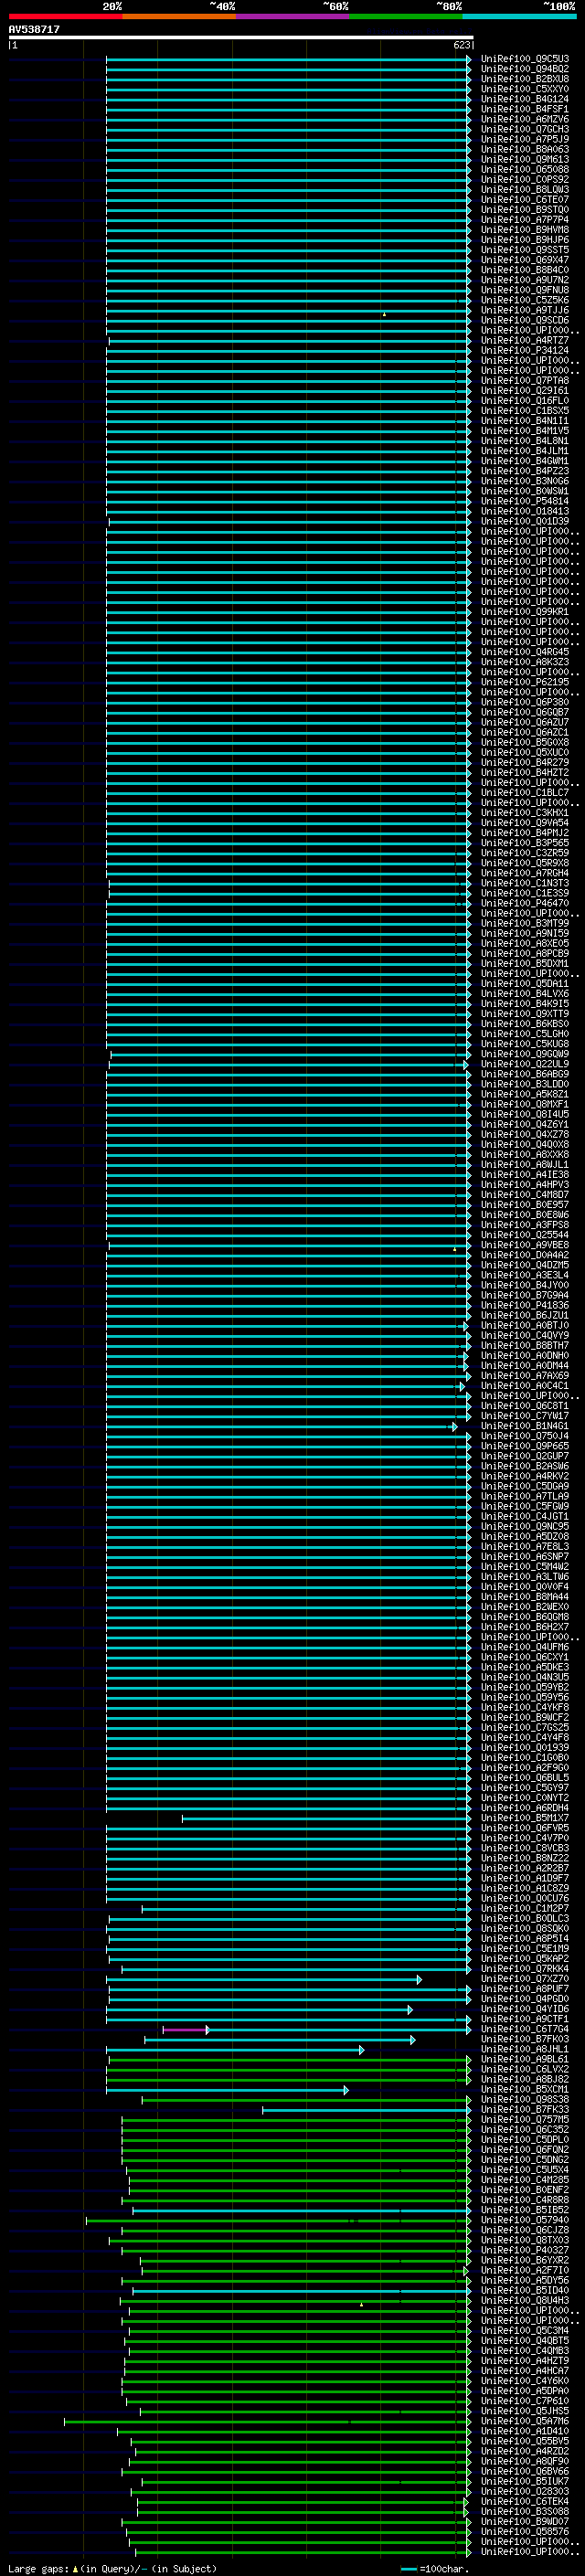Image resolution: width=585 pixels, height=2576 pixels.
Task: Select label UniRef100_Q7XZ70
Action: (x=524, y=1979)
